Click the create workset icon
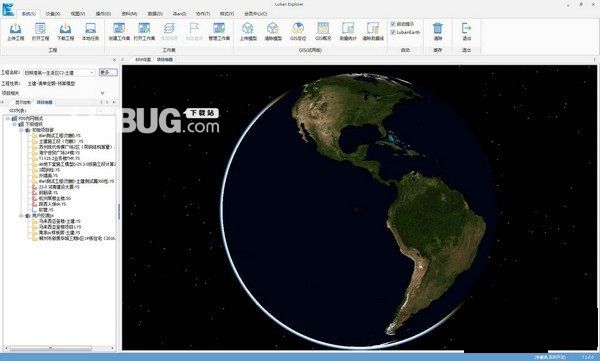The image size is (600, 361). tap(119, 29)
